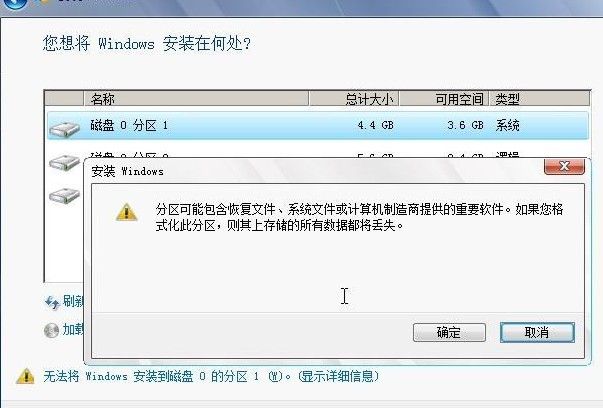603x408 pixels.
Task: Click the drive icon of 磁盘 0 分区 1
Action: click(65, 129)
